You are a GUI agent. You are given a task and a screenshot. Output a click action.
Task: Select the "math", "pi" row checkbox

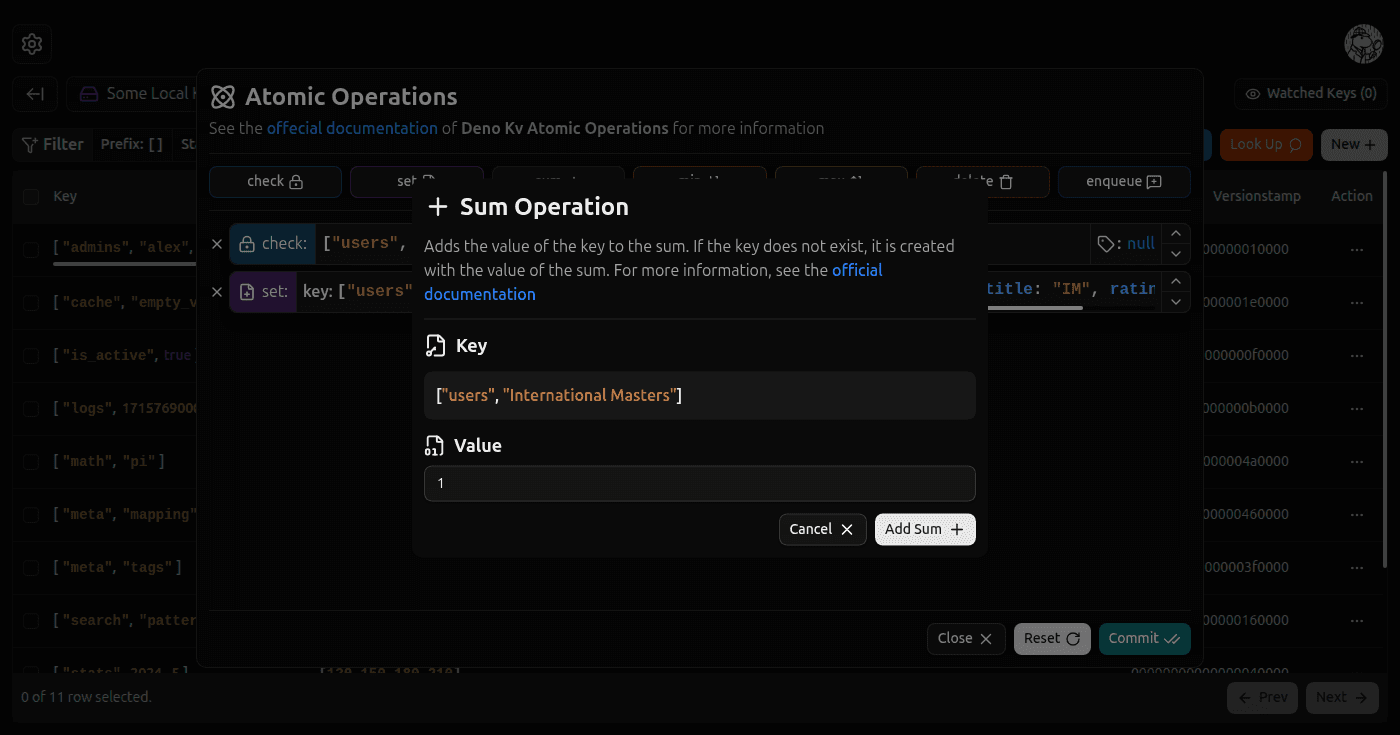(x=31, y=461)
